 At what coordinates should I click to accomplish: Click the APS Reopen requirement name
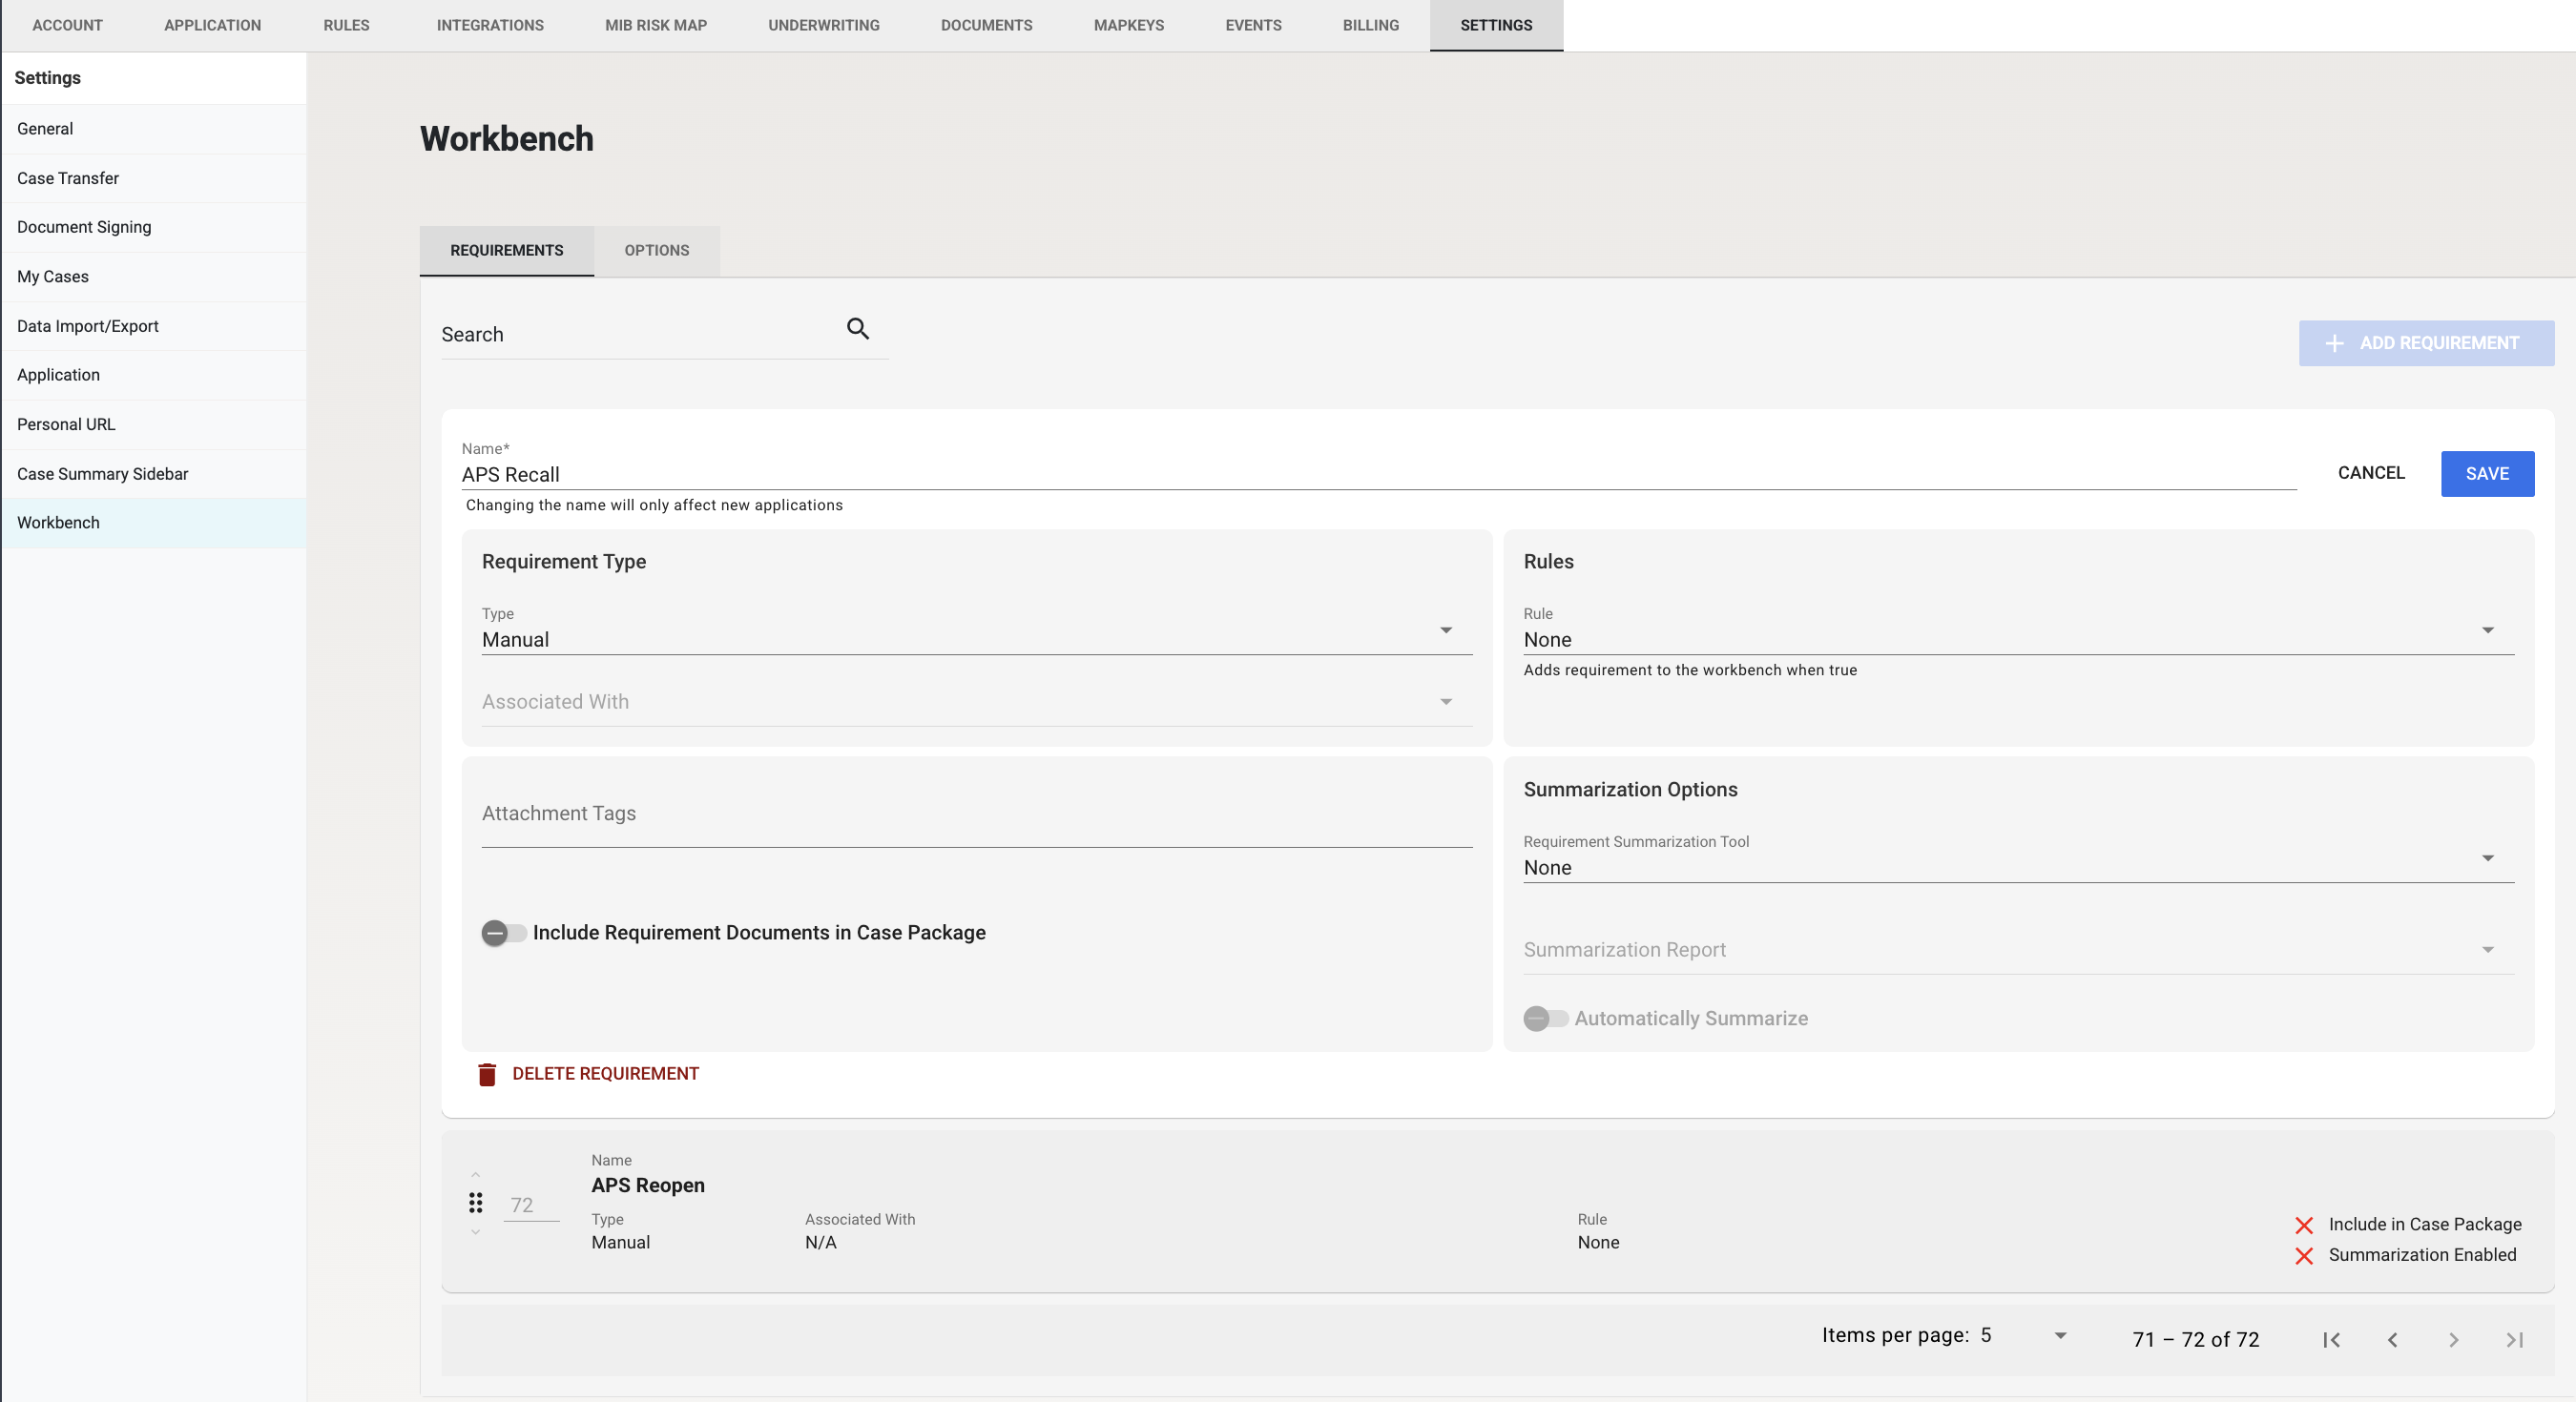(x=648, y=1186)
